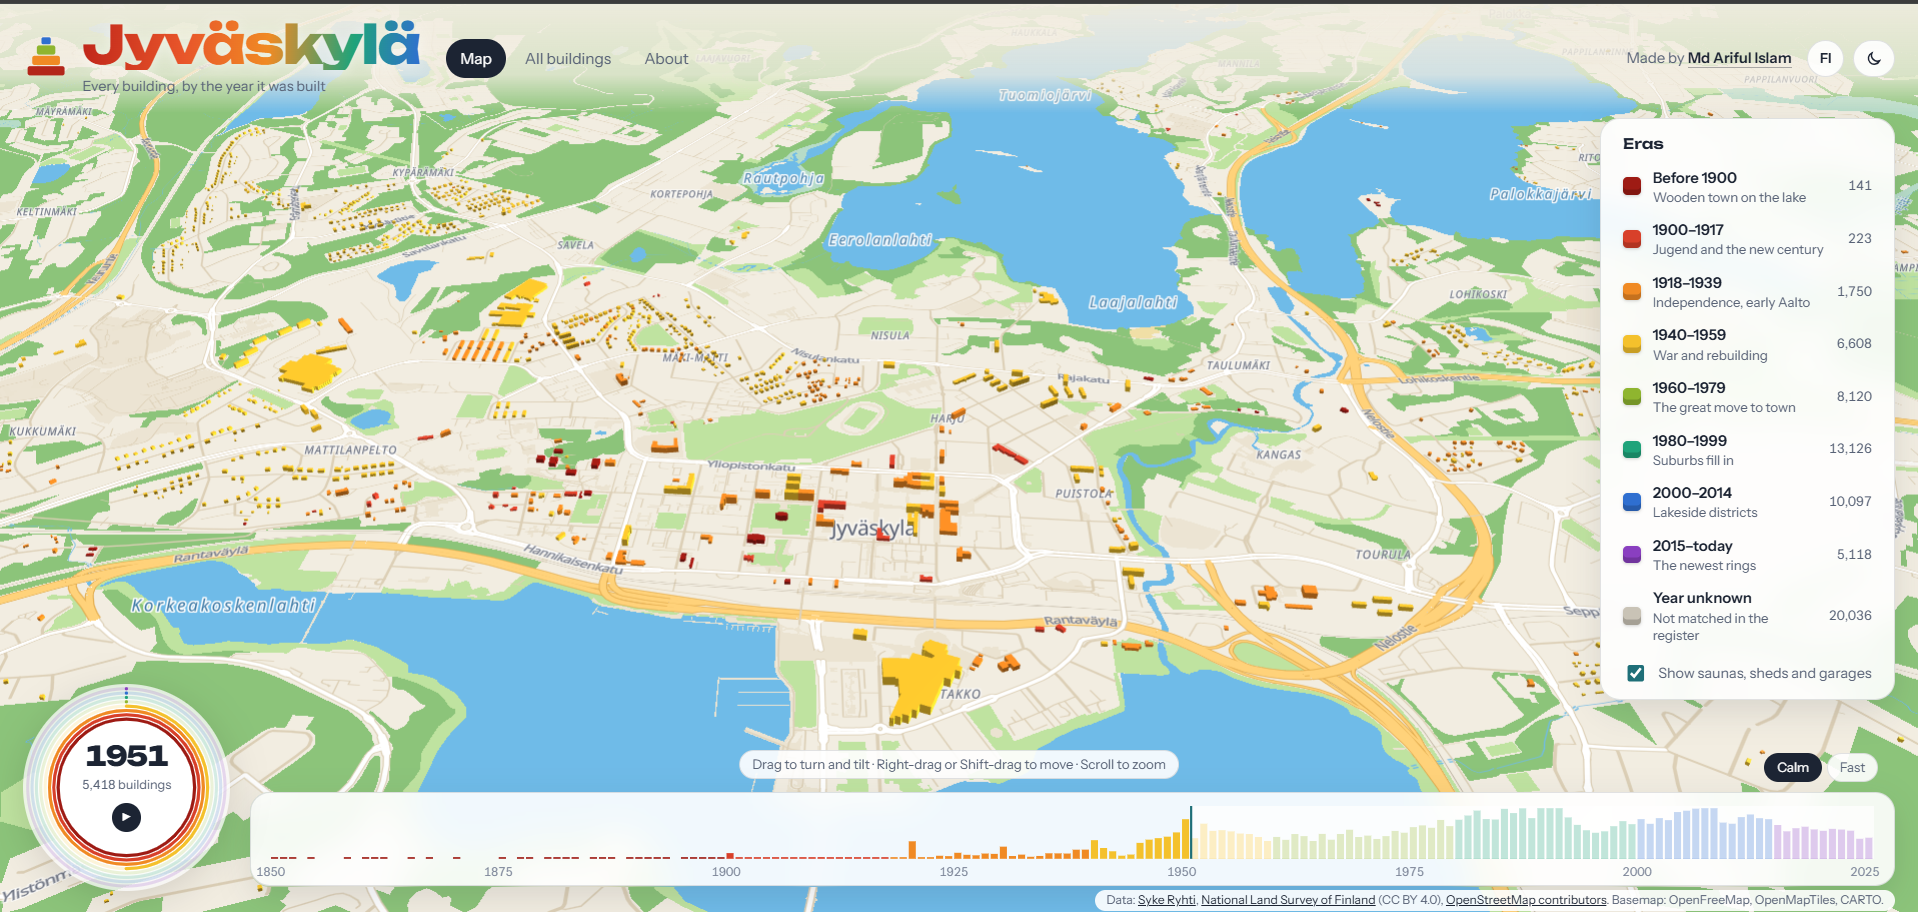Select the Fast speed option
This screenshot has height=912, width=1918.
(x=1852, y=767)
